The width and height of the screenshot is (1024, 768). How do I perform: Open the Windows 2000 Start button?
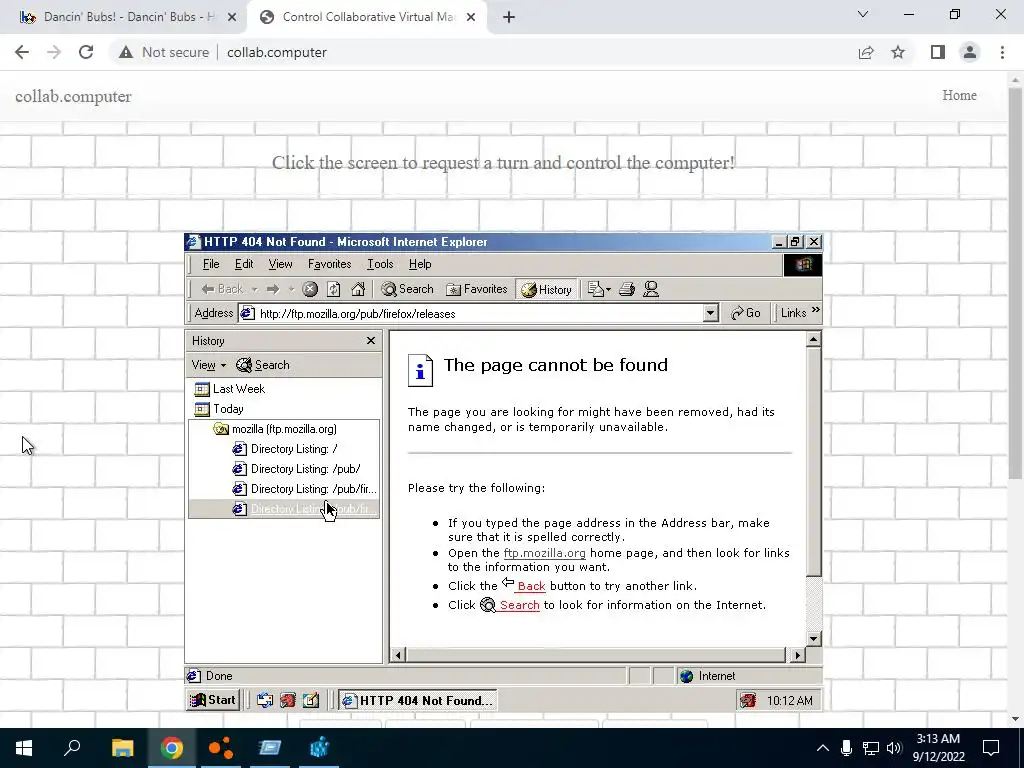click(213, 700)
